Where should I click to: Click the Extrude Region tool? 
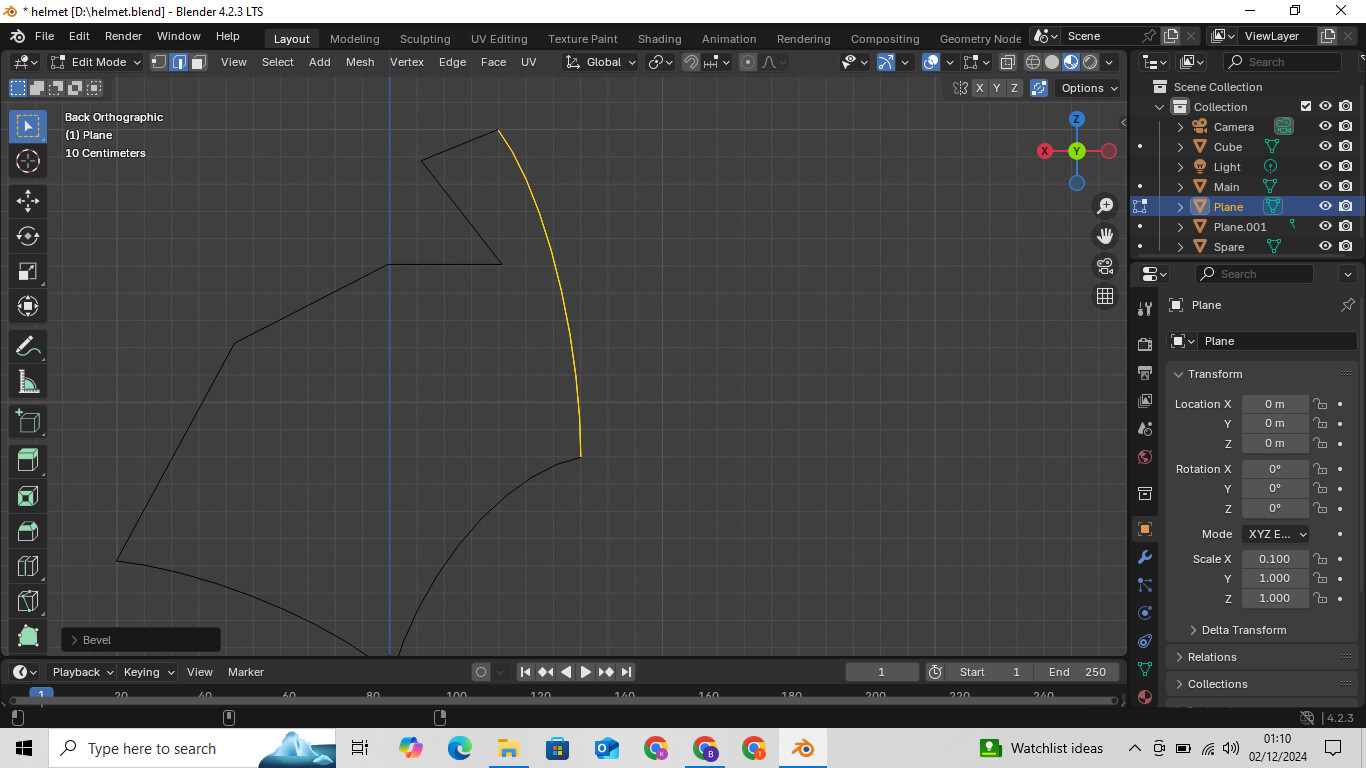pyautogui.click(x=28, y=460)
